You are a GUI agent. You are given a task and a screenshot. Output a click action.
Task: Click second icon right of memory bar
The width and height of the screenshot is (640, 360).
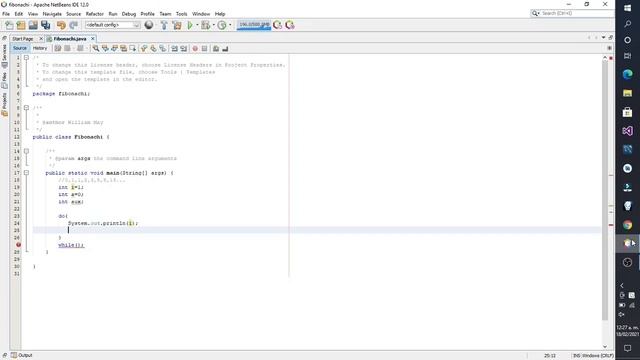pyautogui.click(x=290, y=25)
